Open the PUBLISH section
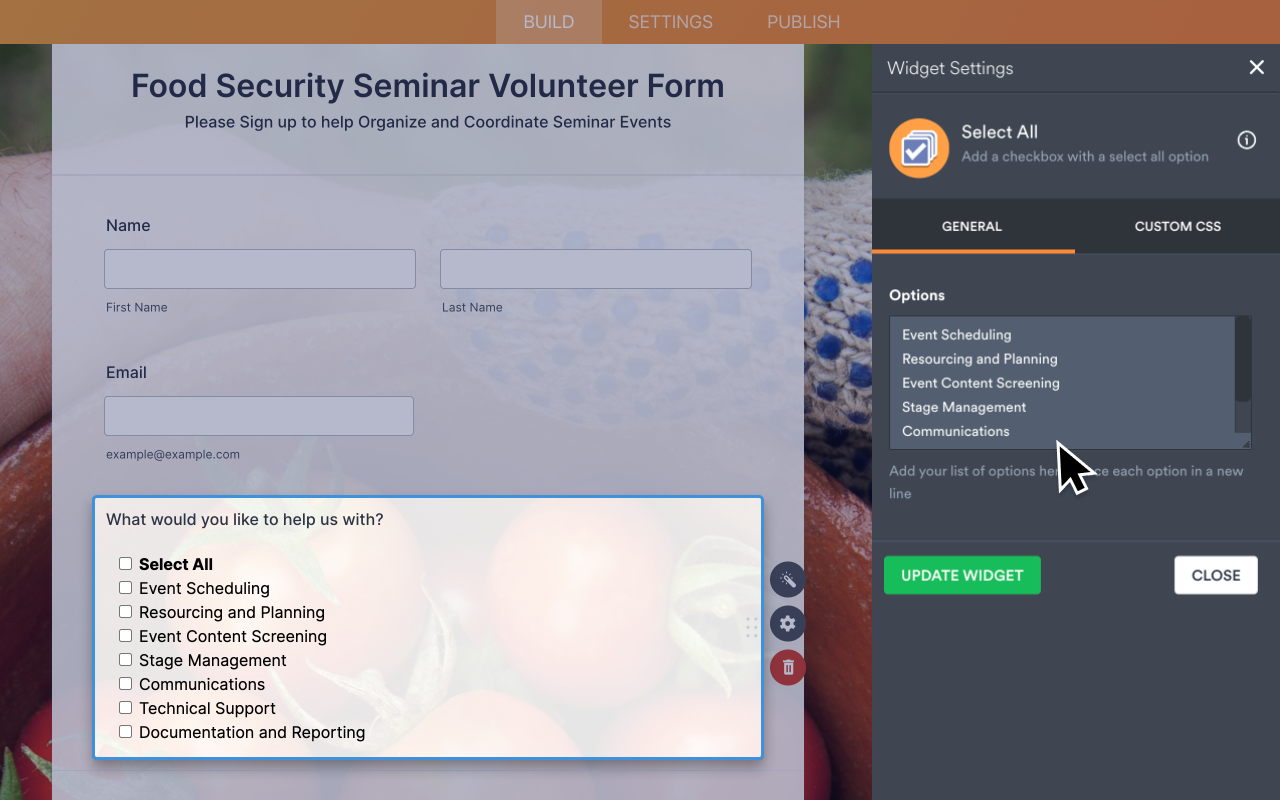The image size is (1280, 800). pos(803,21)
